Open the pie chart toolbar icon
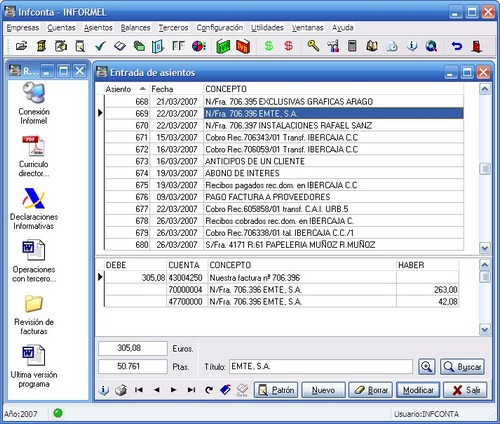The image size is (500, 424). 199,46
